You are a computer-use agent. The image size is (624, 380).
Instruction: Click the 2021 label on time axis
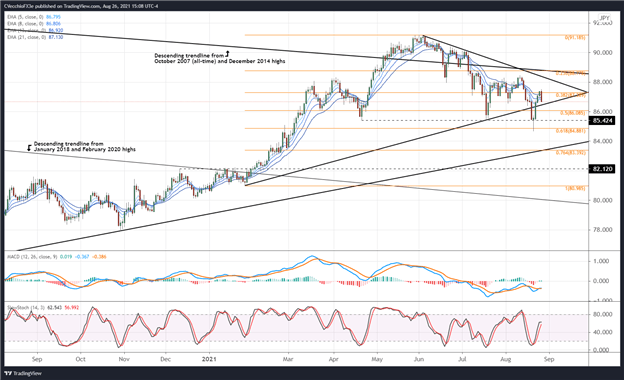pos(209,359)
